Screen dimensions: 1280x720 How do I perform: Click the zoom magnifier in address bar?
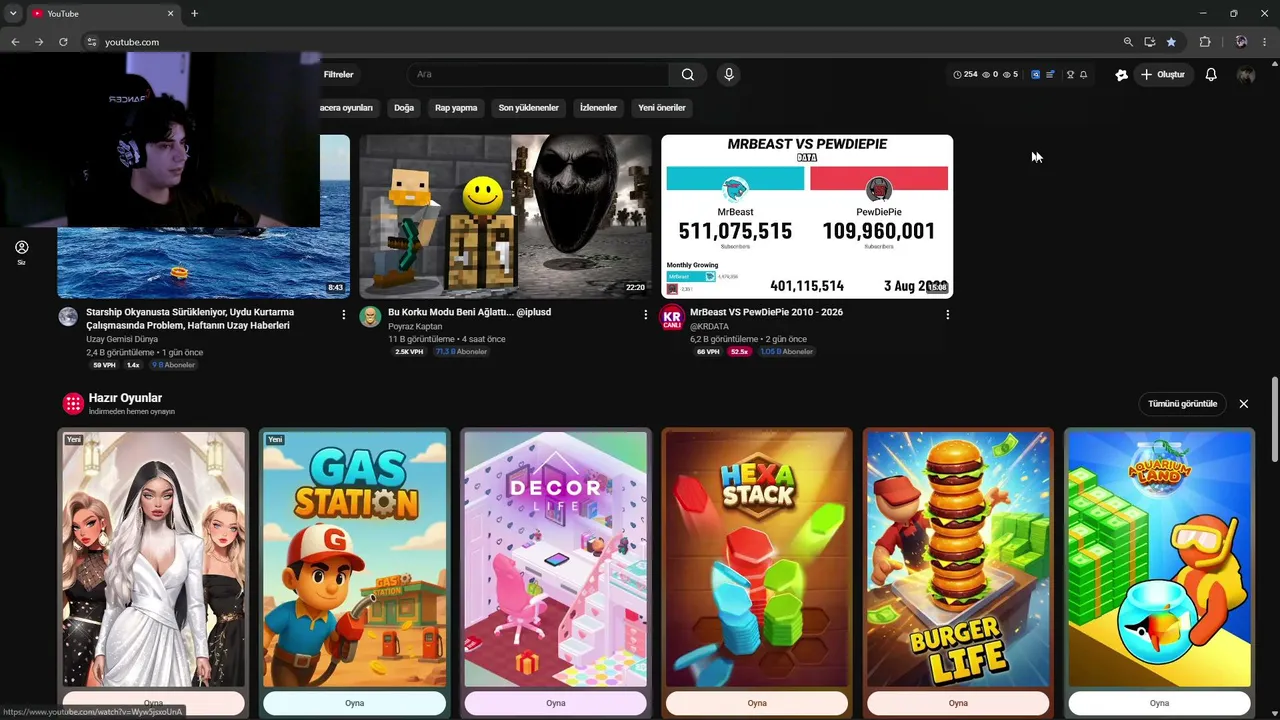pos(1128,42)
